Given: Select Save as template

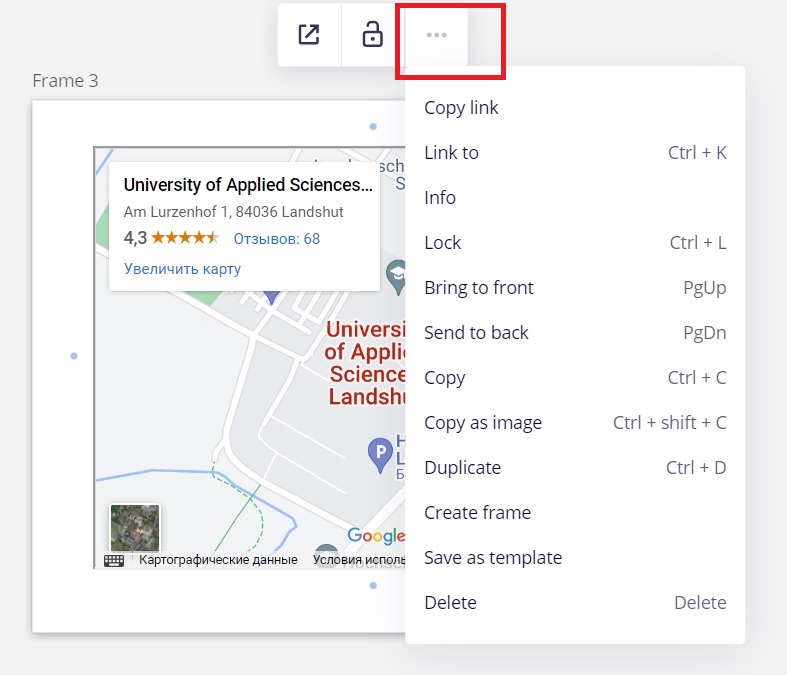Looking at the screenshot, I should [x=575, y=558].
